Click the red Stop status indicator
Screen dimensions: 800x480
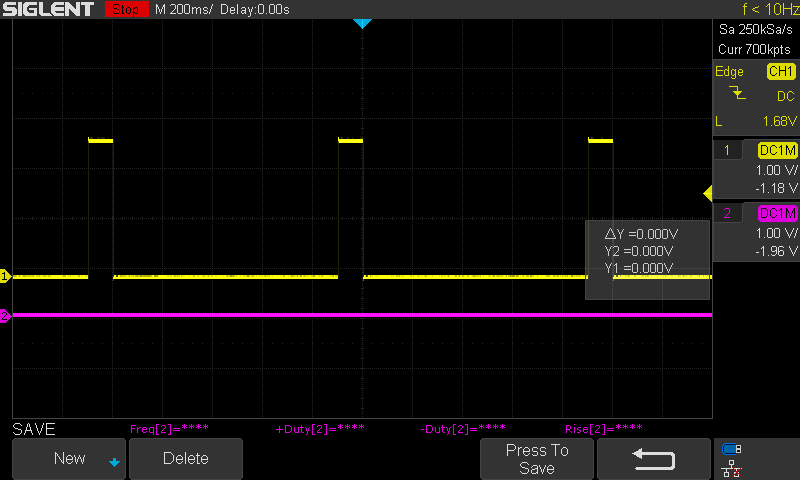(x=127, y=9)
